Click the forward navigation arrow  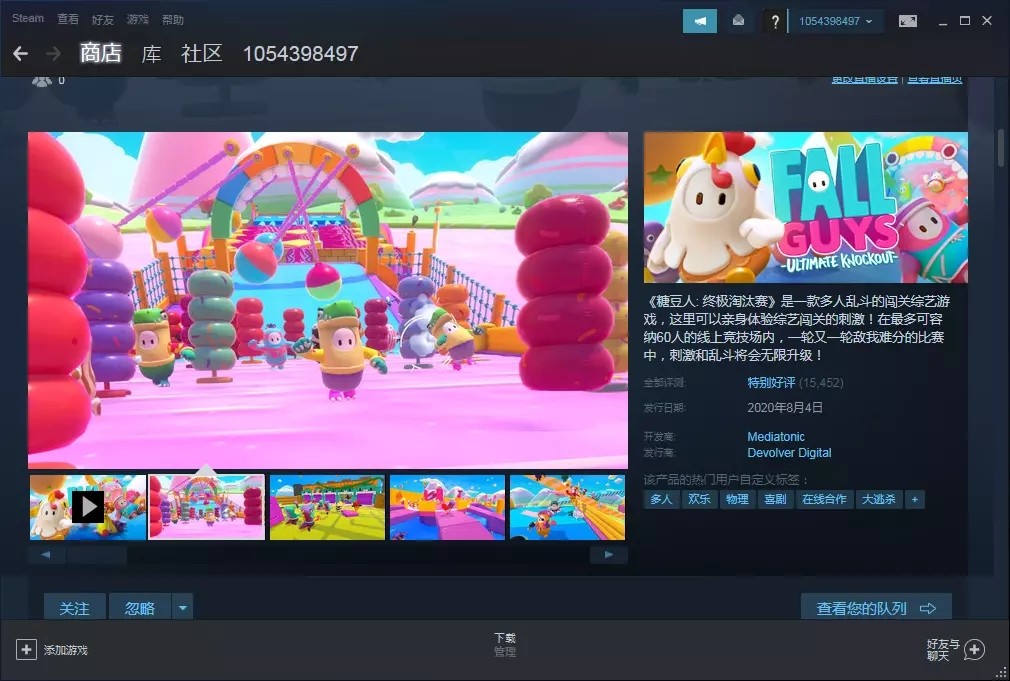54,53
